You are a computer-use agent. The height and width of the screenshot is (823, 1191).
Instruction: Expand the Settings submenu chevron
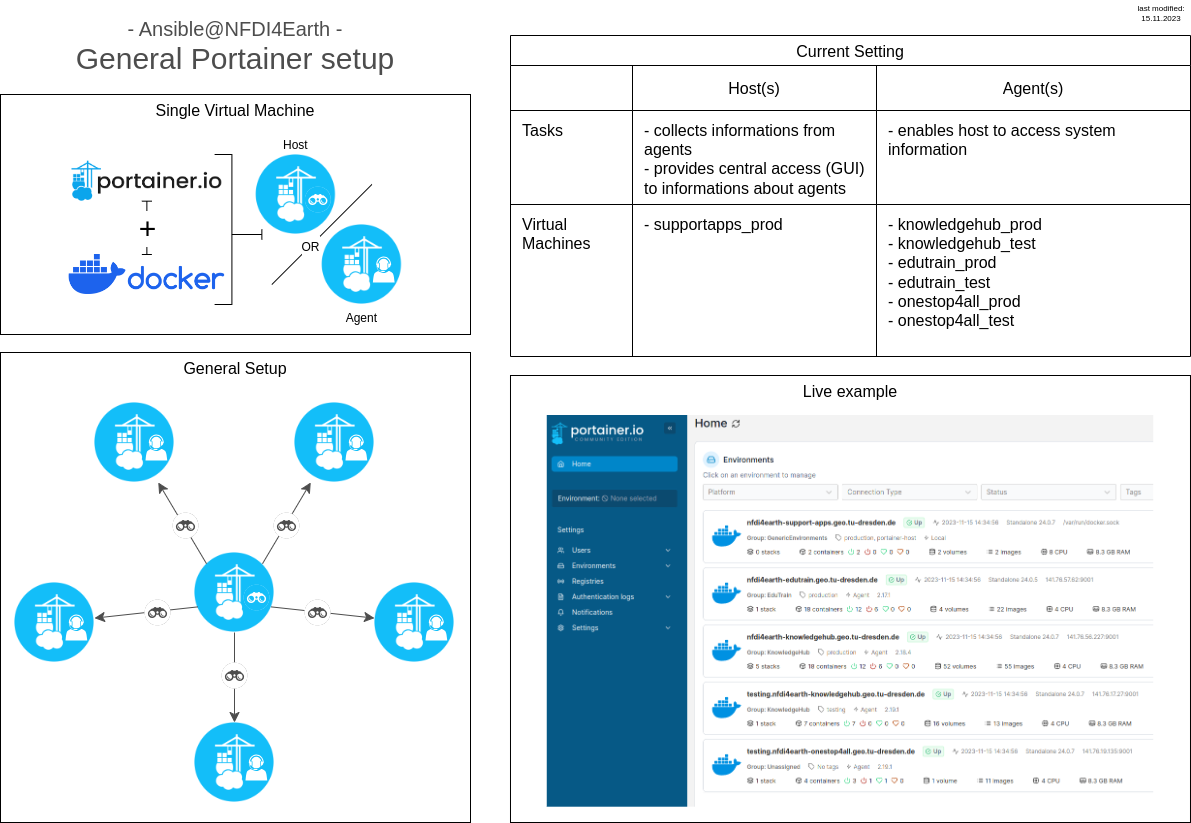coord(668,628)
